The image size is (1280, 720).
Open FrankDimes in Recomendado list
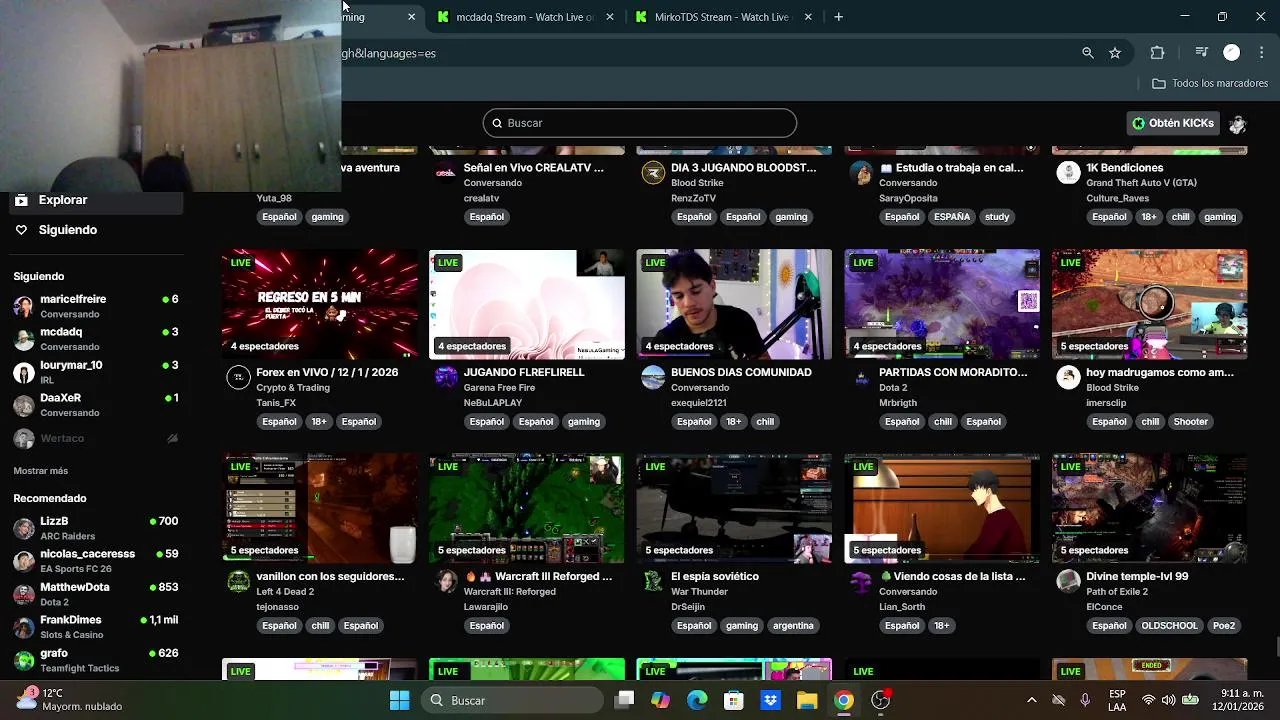[96, 627]
